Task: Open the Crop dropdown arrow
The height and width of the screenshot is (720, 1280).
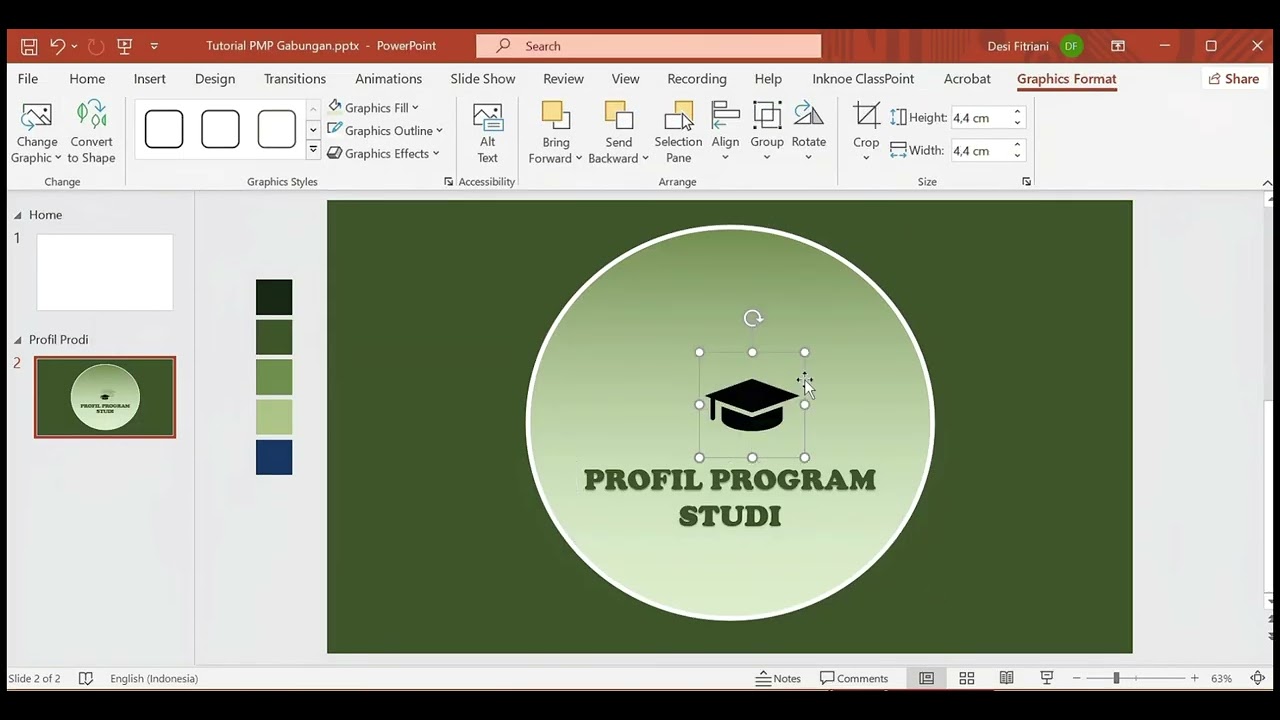Action: coord(866,158)
